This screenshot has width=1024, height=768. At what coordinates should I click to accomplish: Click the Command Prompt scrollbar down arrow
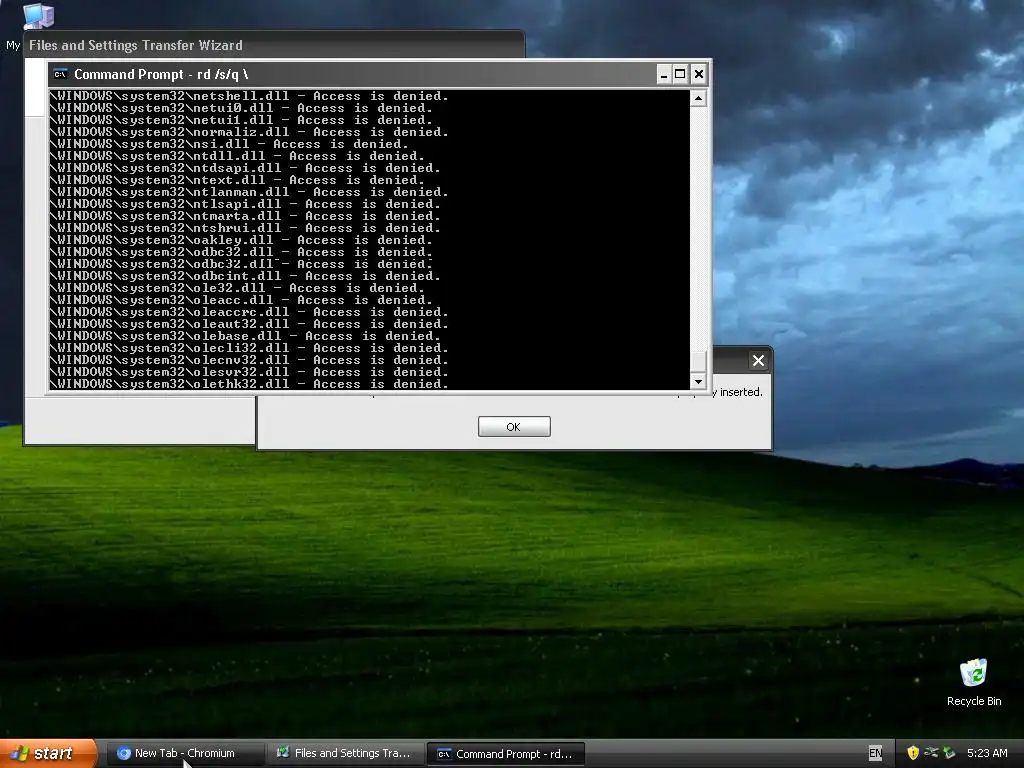pyautogui.click(x=698, y=381)
